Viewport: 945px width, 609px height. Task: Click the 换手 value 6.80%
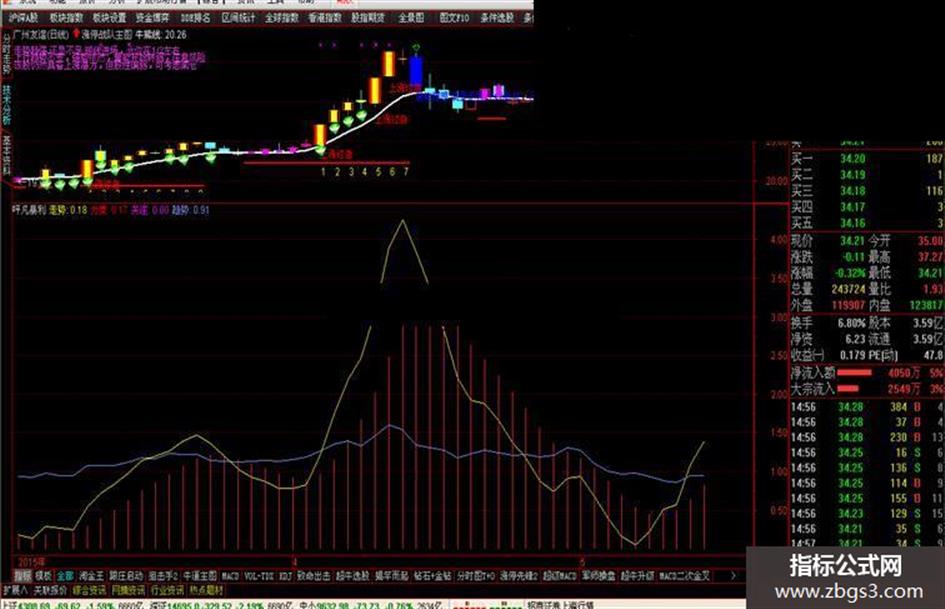(852, 323)
